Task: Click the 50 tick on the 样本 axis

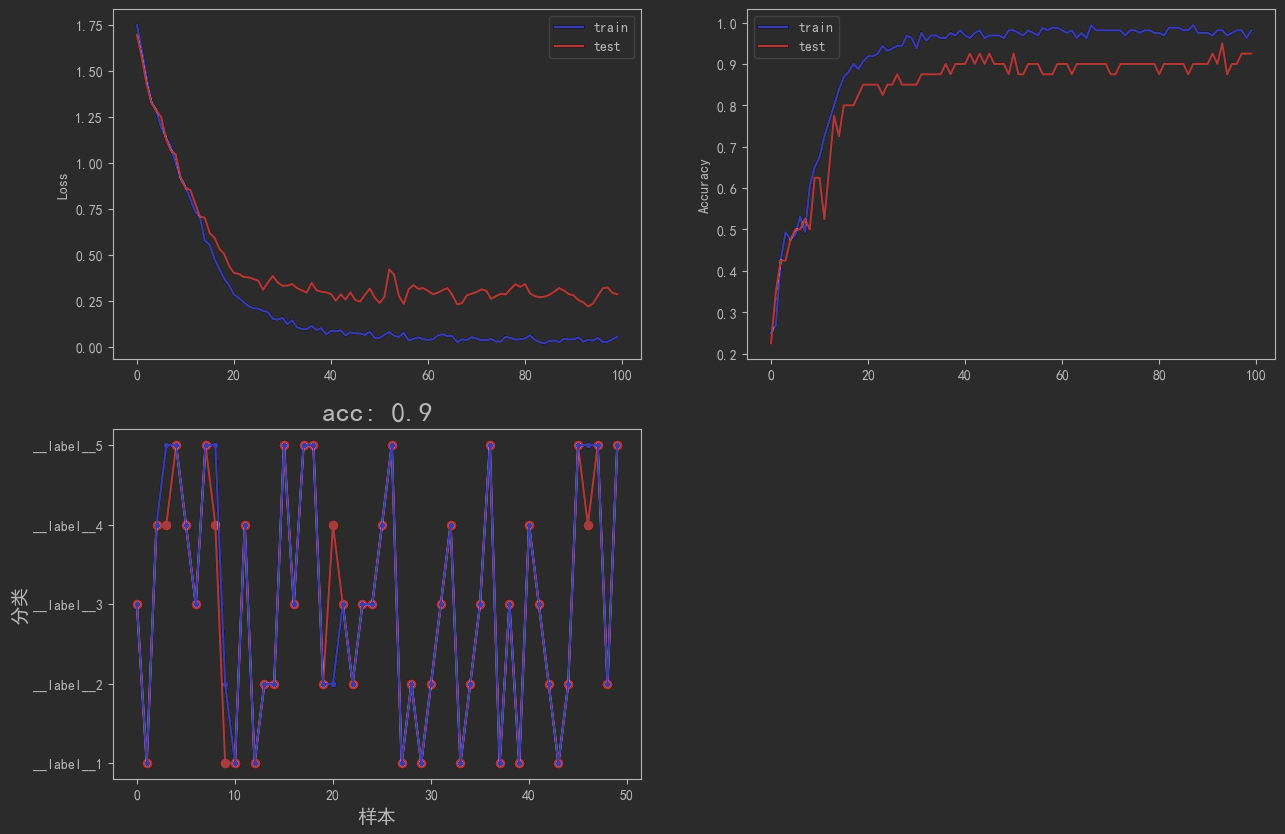Action: [626, 795]
